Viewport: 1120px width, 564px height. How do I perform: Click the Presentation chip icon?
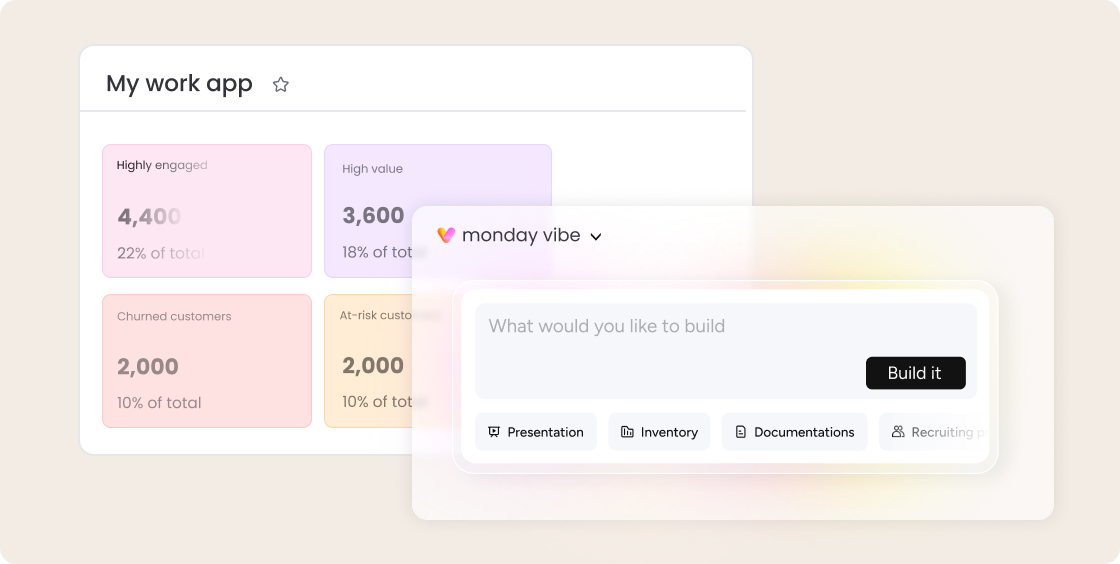click(494, 432)
